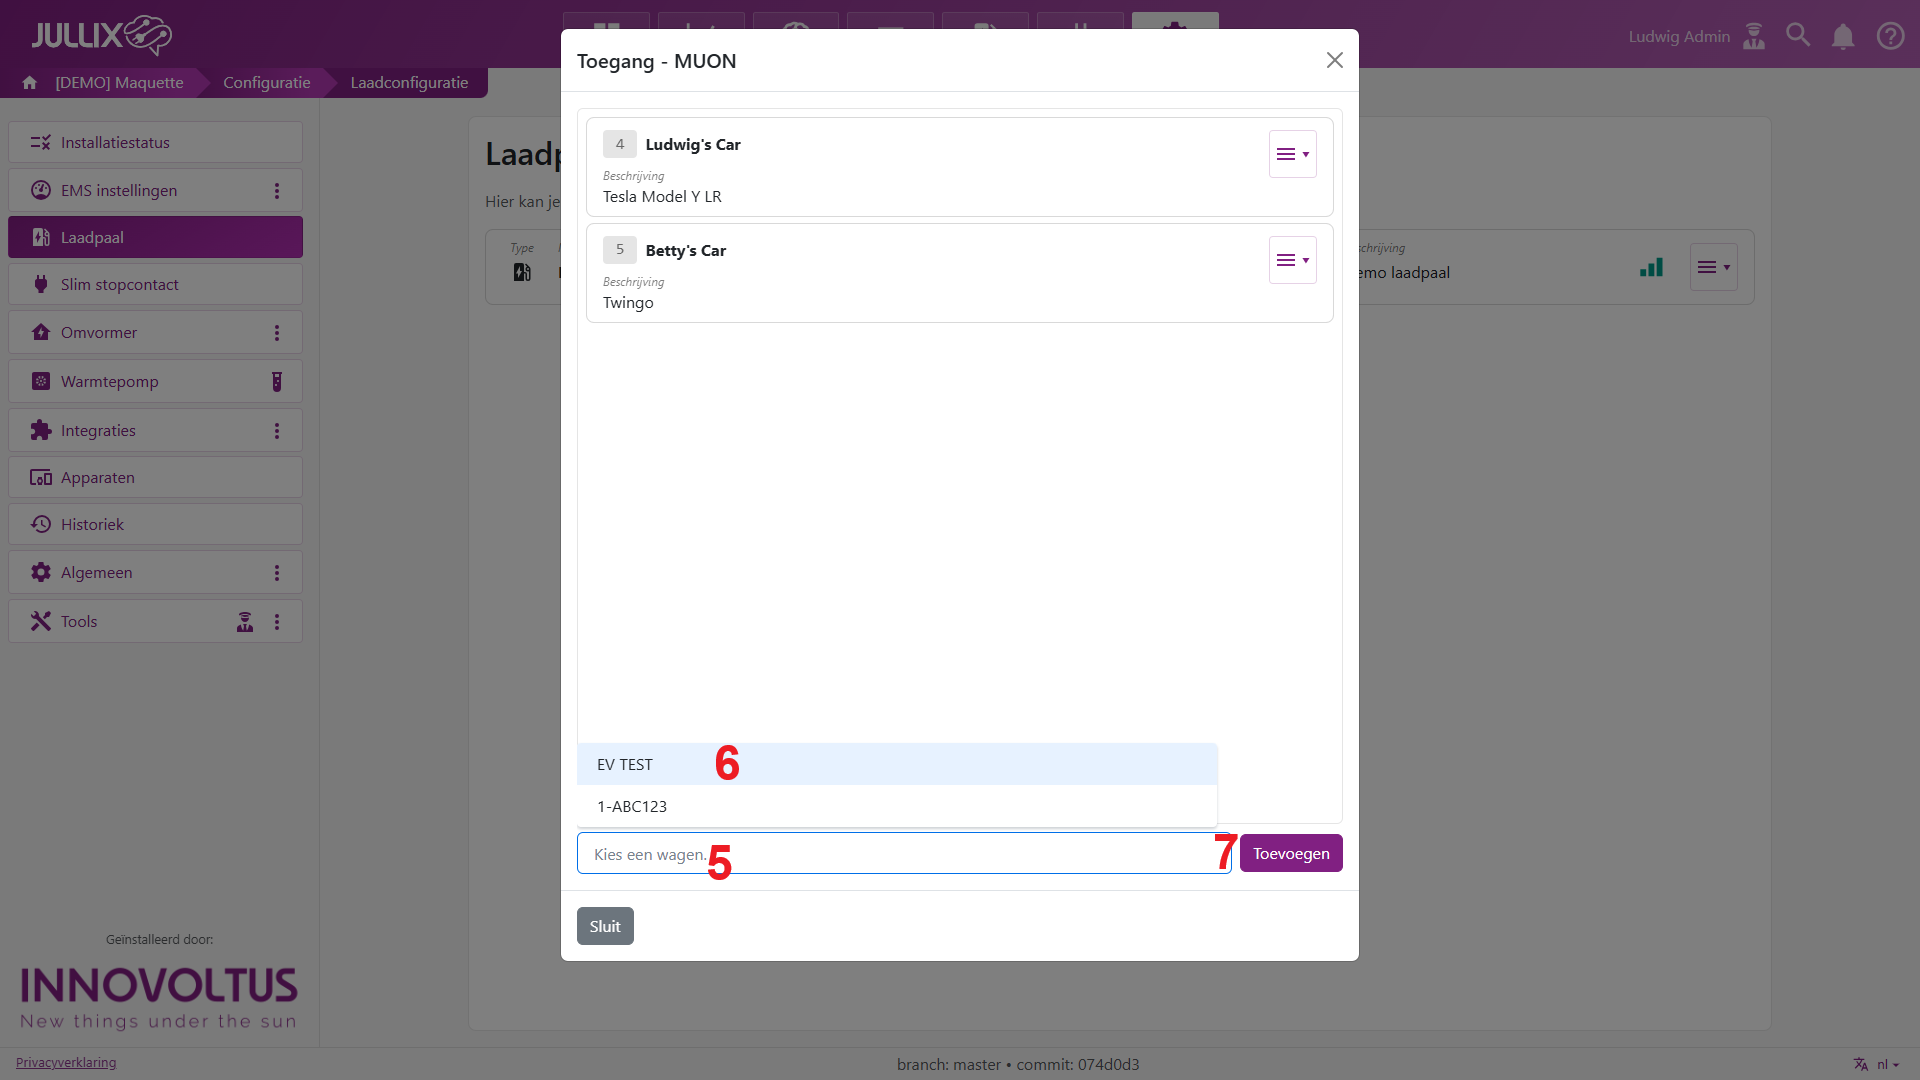The width and height of the screenshot is (1920, 1080).
Task: Click the language translate icon
Action: (x=1861, y=1064)
